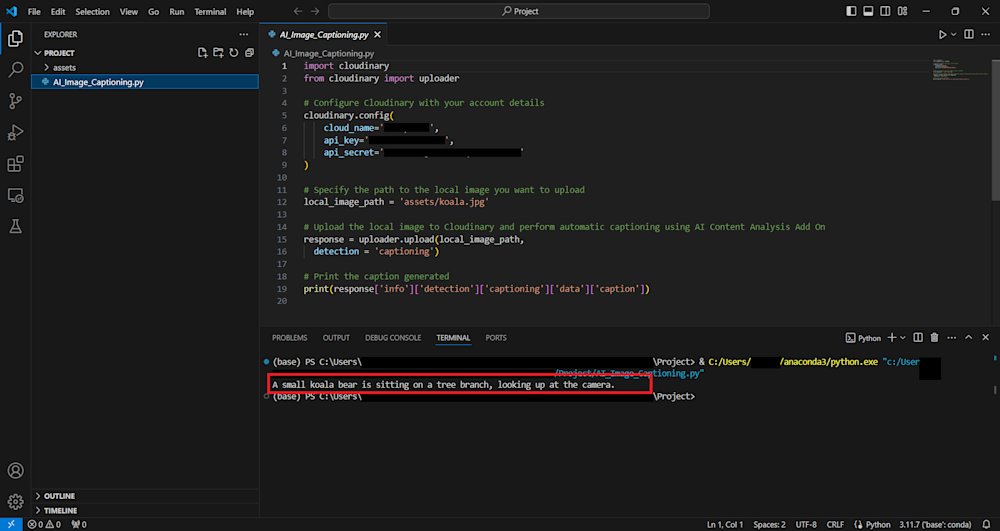Go forward in navigation history
Screen dimensions: 1000x531
pyautogui.click(x=315, y=11)
